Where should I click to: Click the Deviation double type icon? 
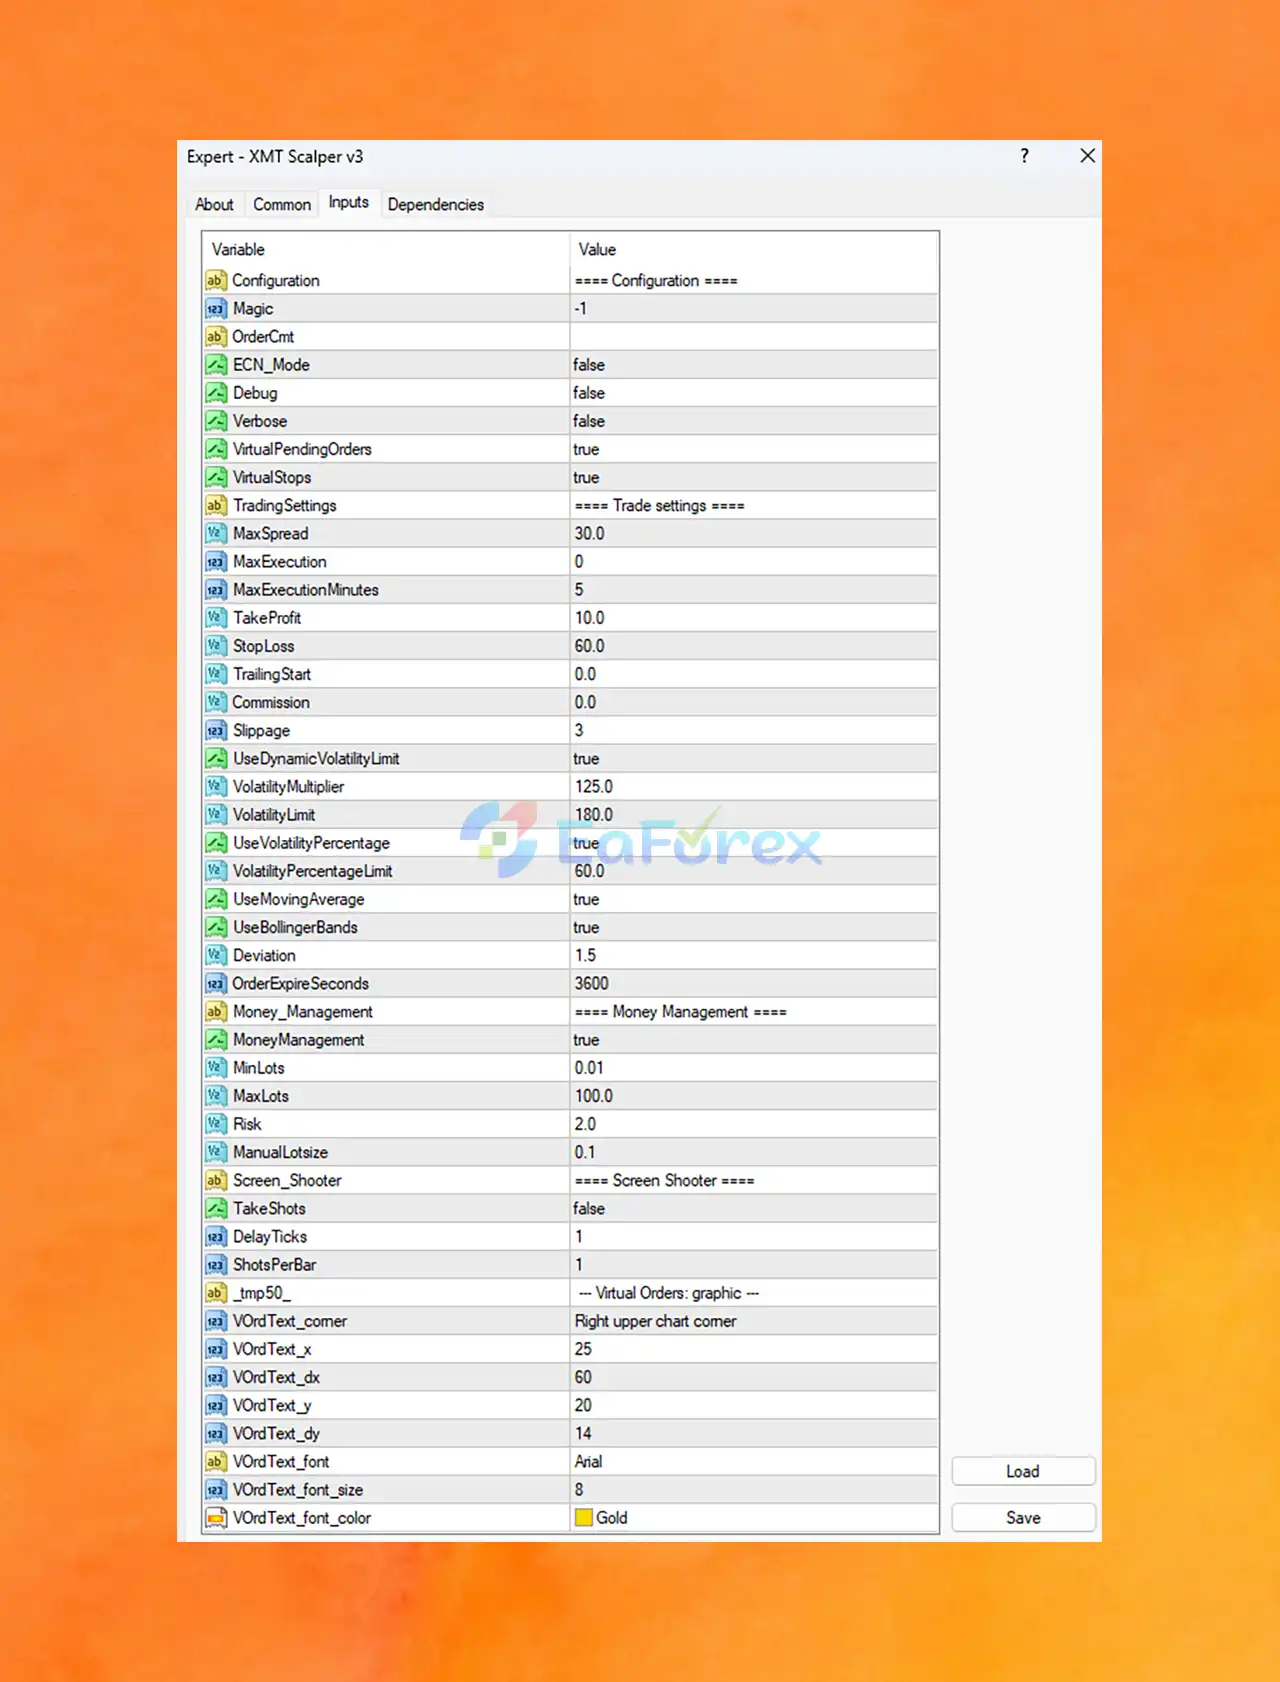click(215, 956)
